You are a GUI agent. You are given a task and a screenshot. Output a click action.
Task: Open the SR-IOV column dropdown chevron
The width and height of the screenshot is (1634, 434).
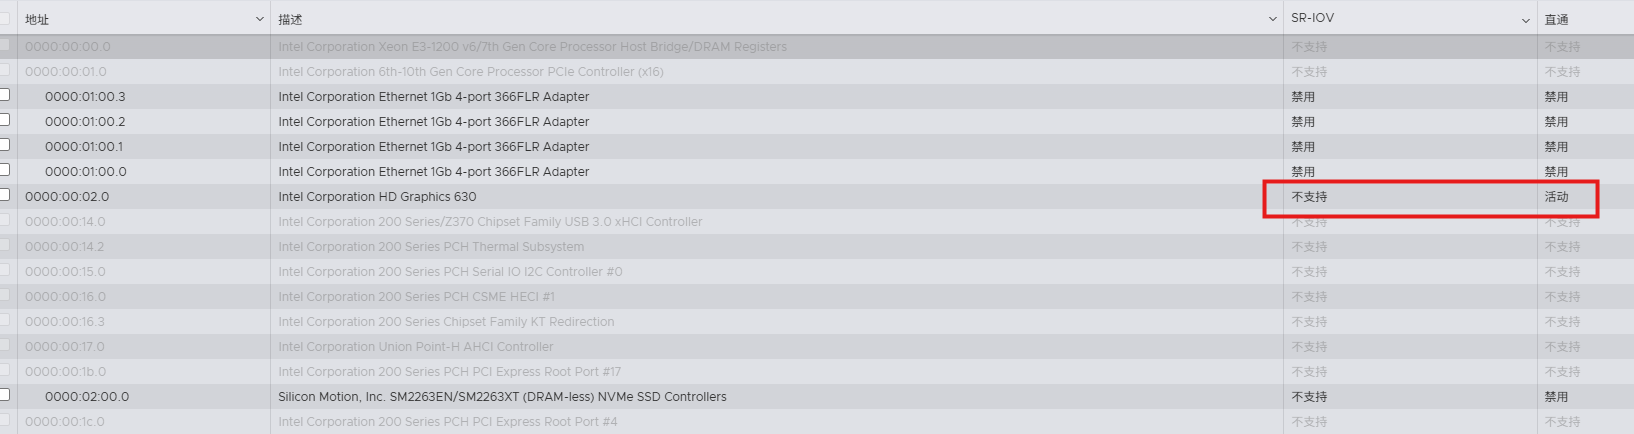click(x=1526, y=19)
